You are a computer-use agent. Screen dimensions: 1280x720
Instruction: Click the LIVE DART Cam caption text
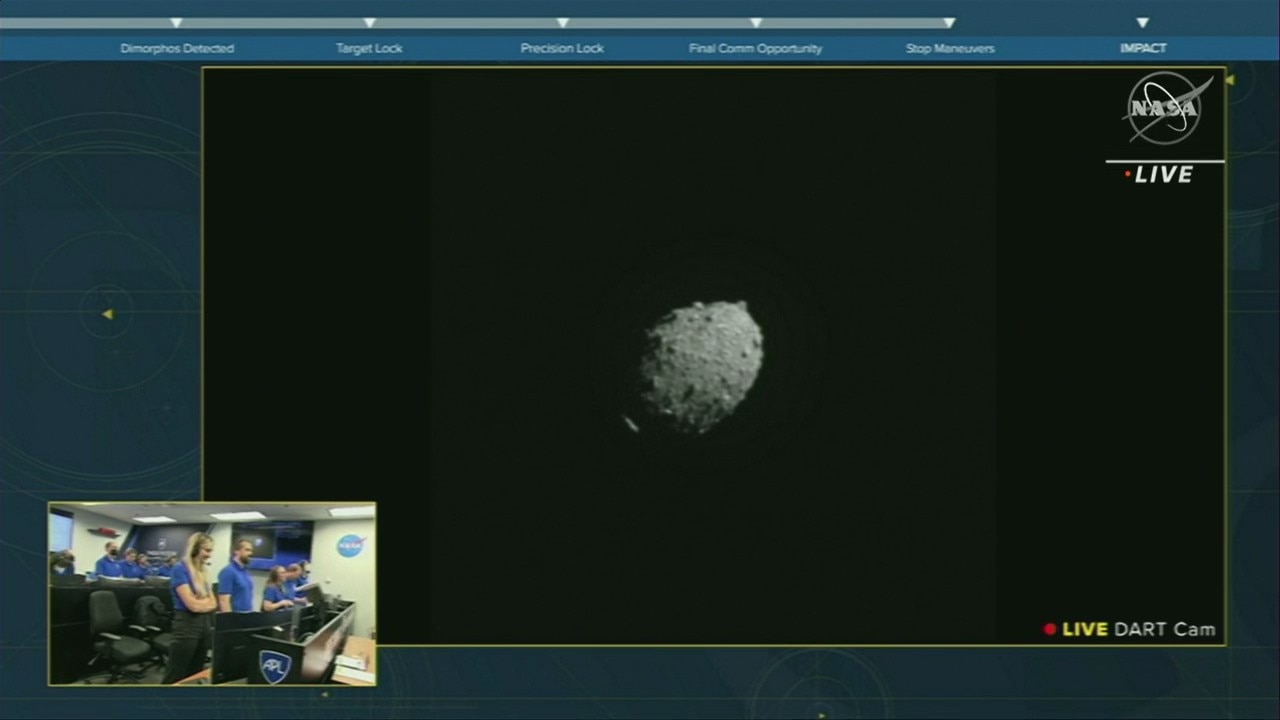click(1138, 629)
